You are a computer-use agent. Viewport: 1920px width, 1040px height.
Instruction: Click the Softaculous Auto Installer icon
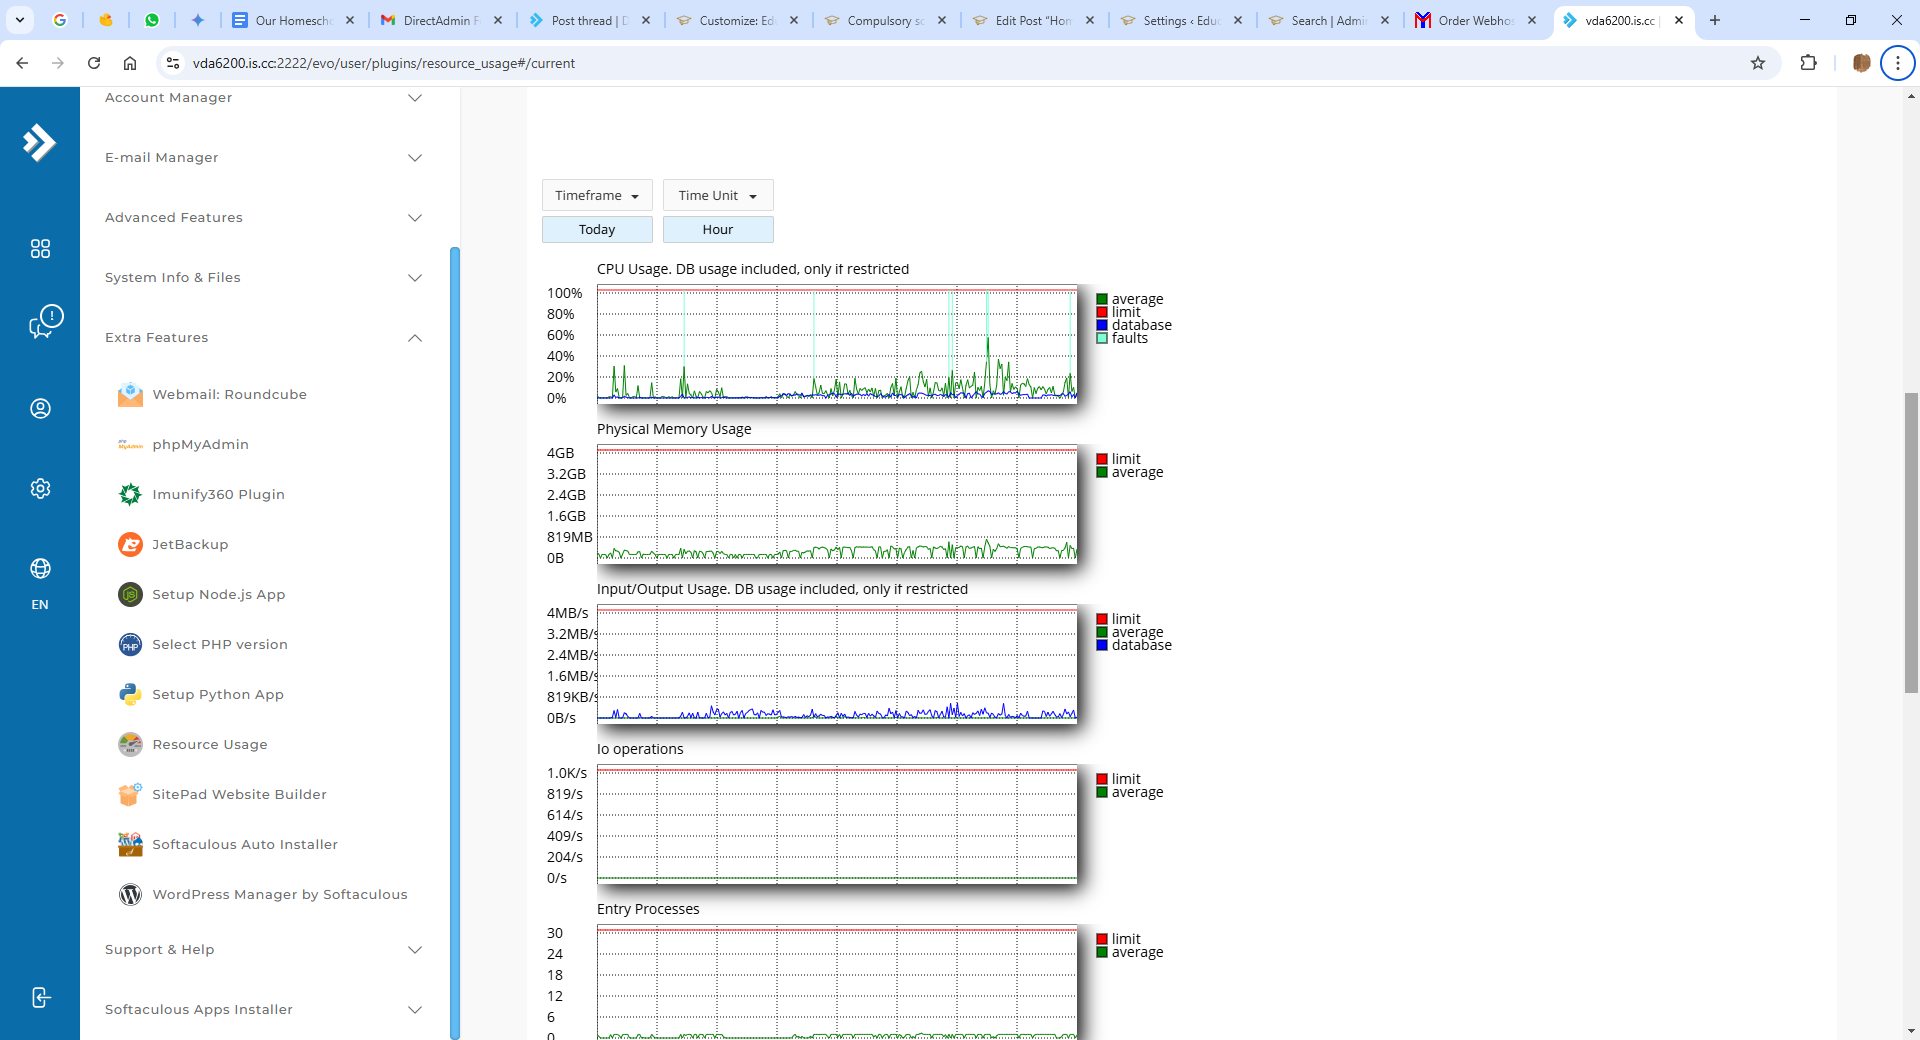tap(130, 845)
